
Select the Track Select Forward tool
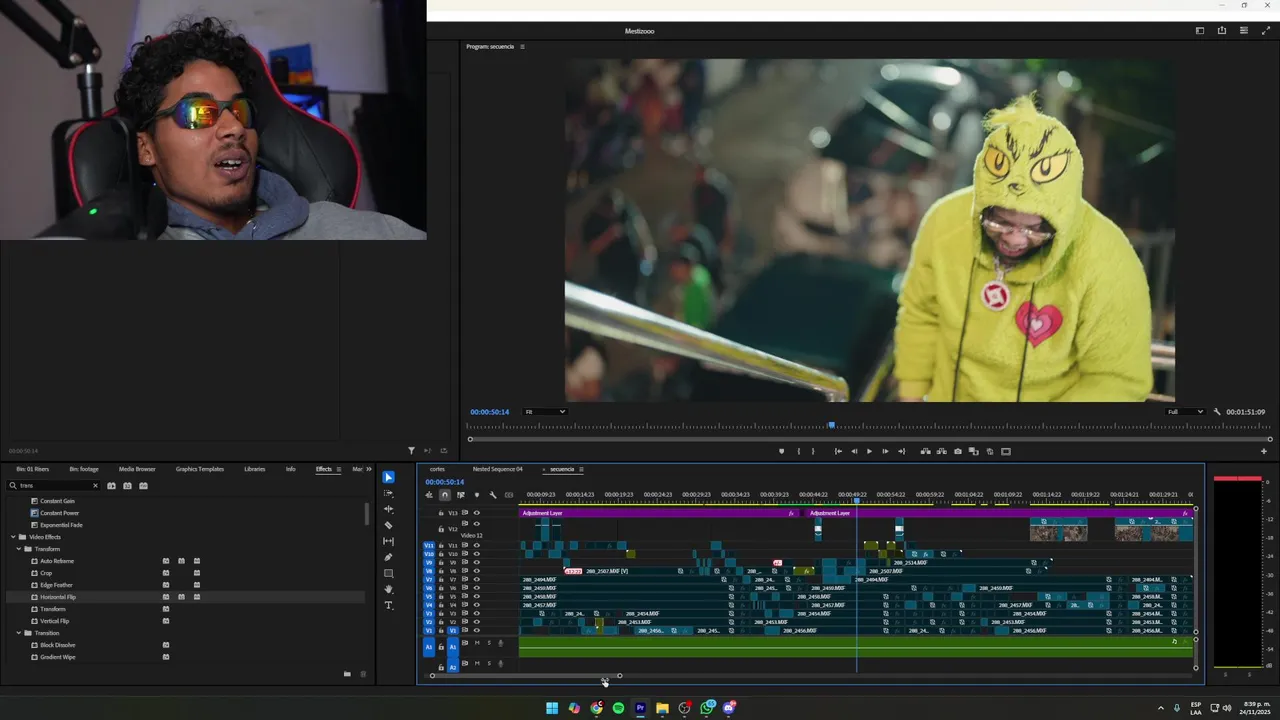coord(388,493)
